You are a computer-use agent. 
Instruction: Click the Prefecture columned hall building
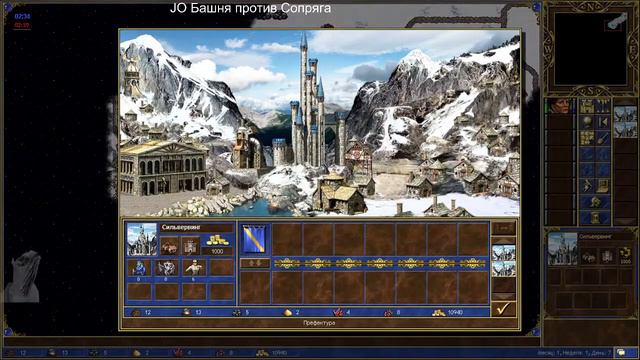coord(163,168)
